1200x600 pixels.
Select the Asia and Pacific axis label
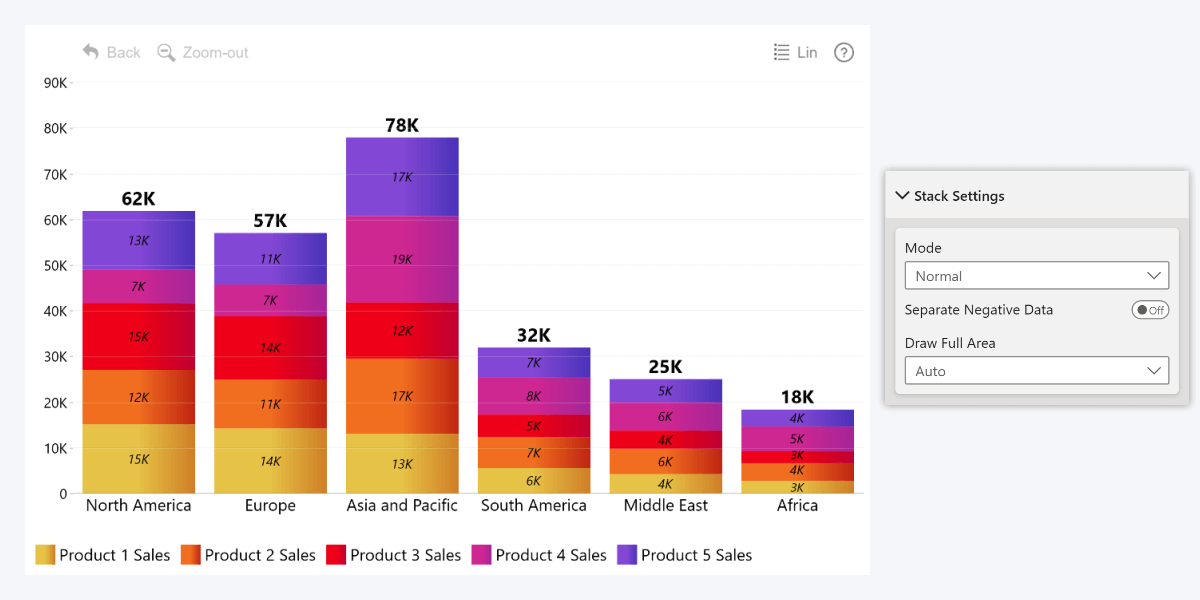[x=402, y=505]
